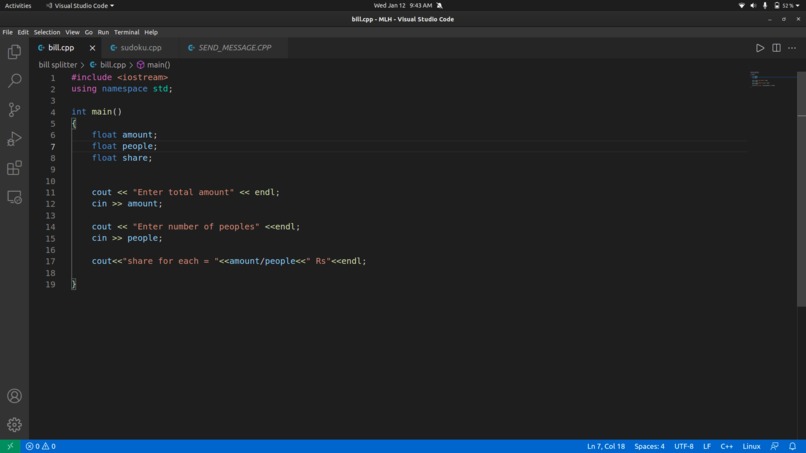Click the editor vertical scrollbar
The image size is (806, 453).
801,189
